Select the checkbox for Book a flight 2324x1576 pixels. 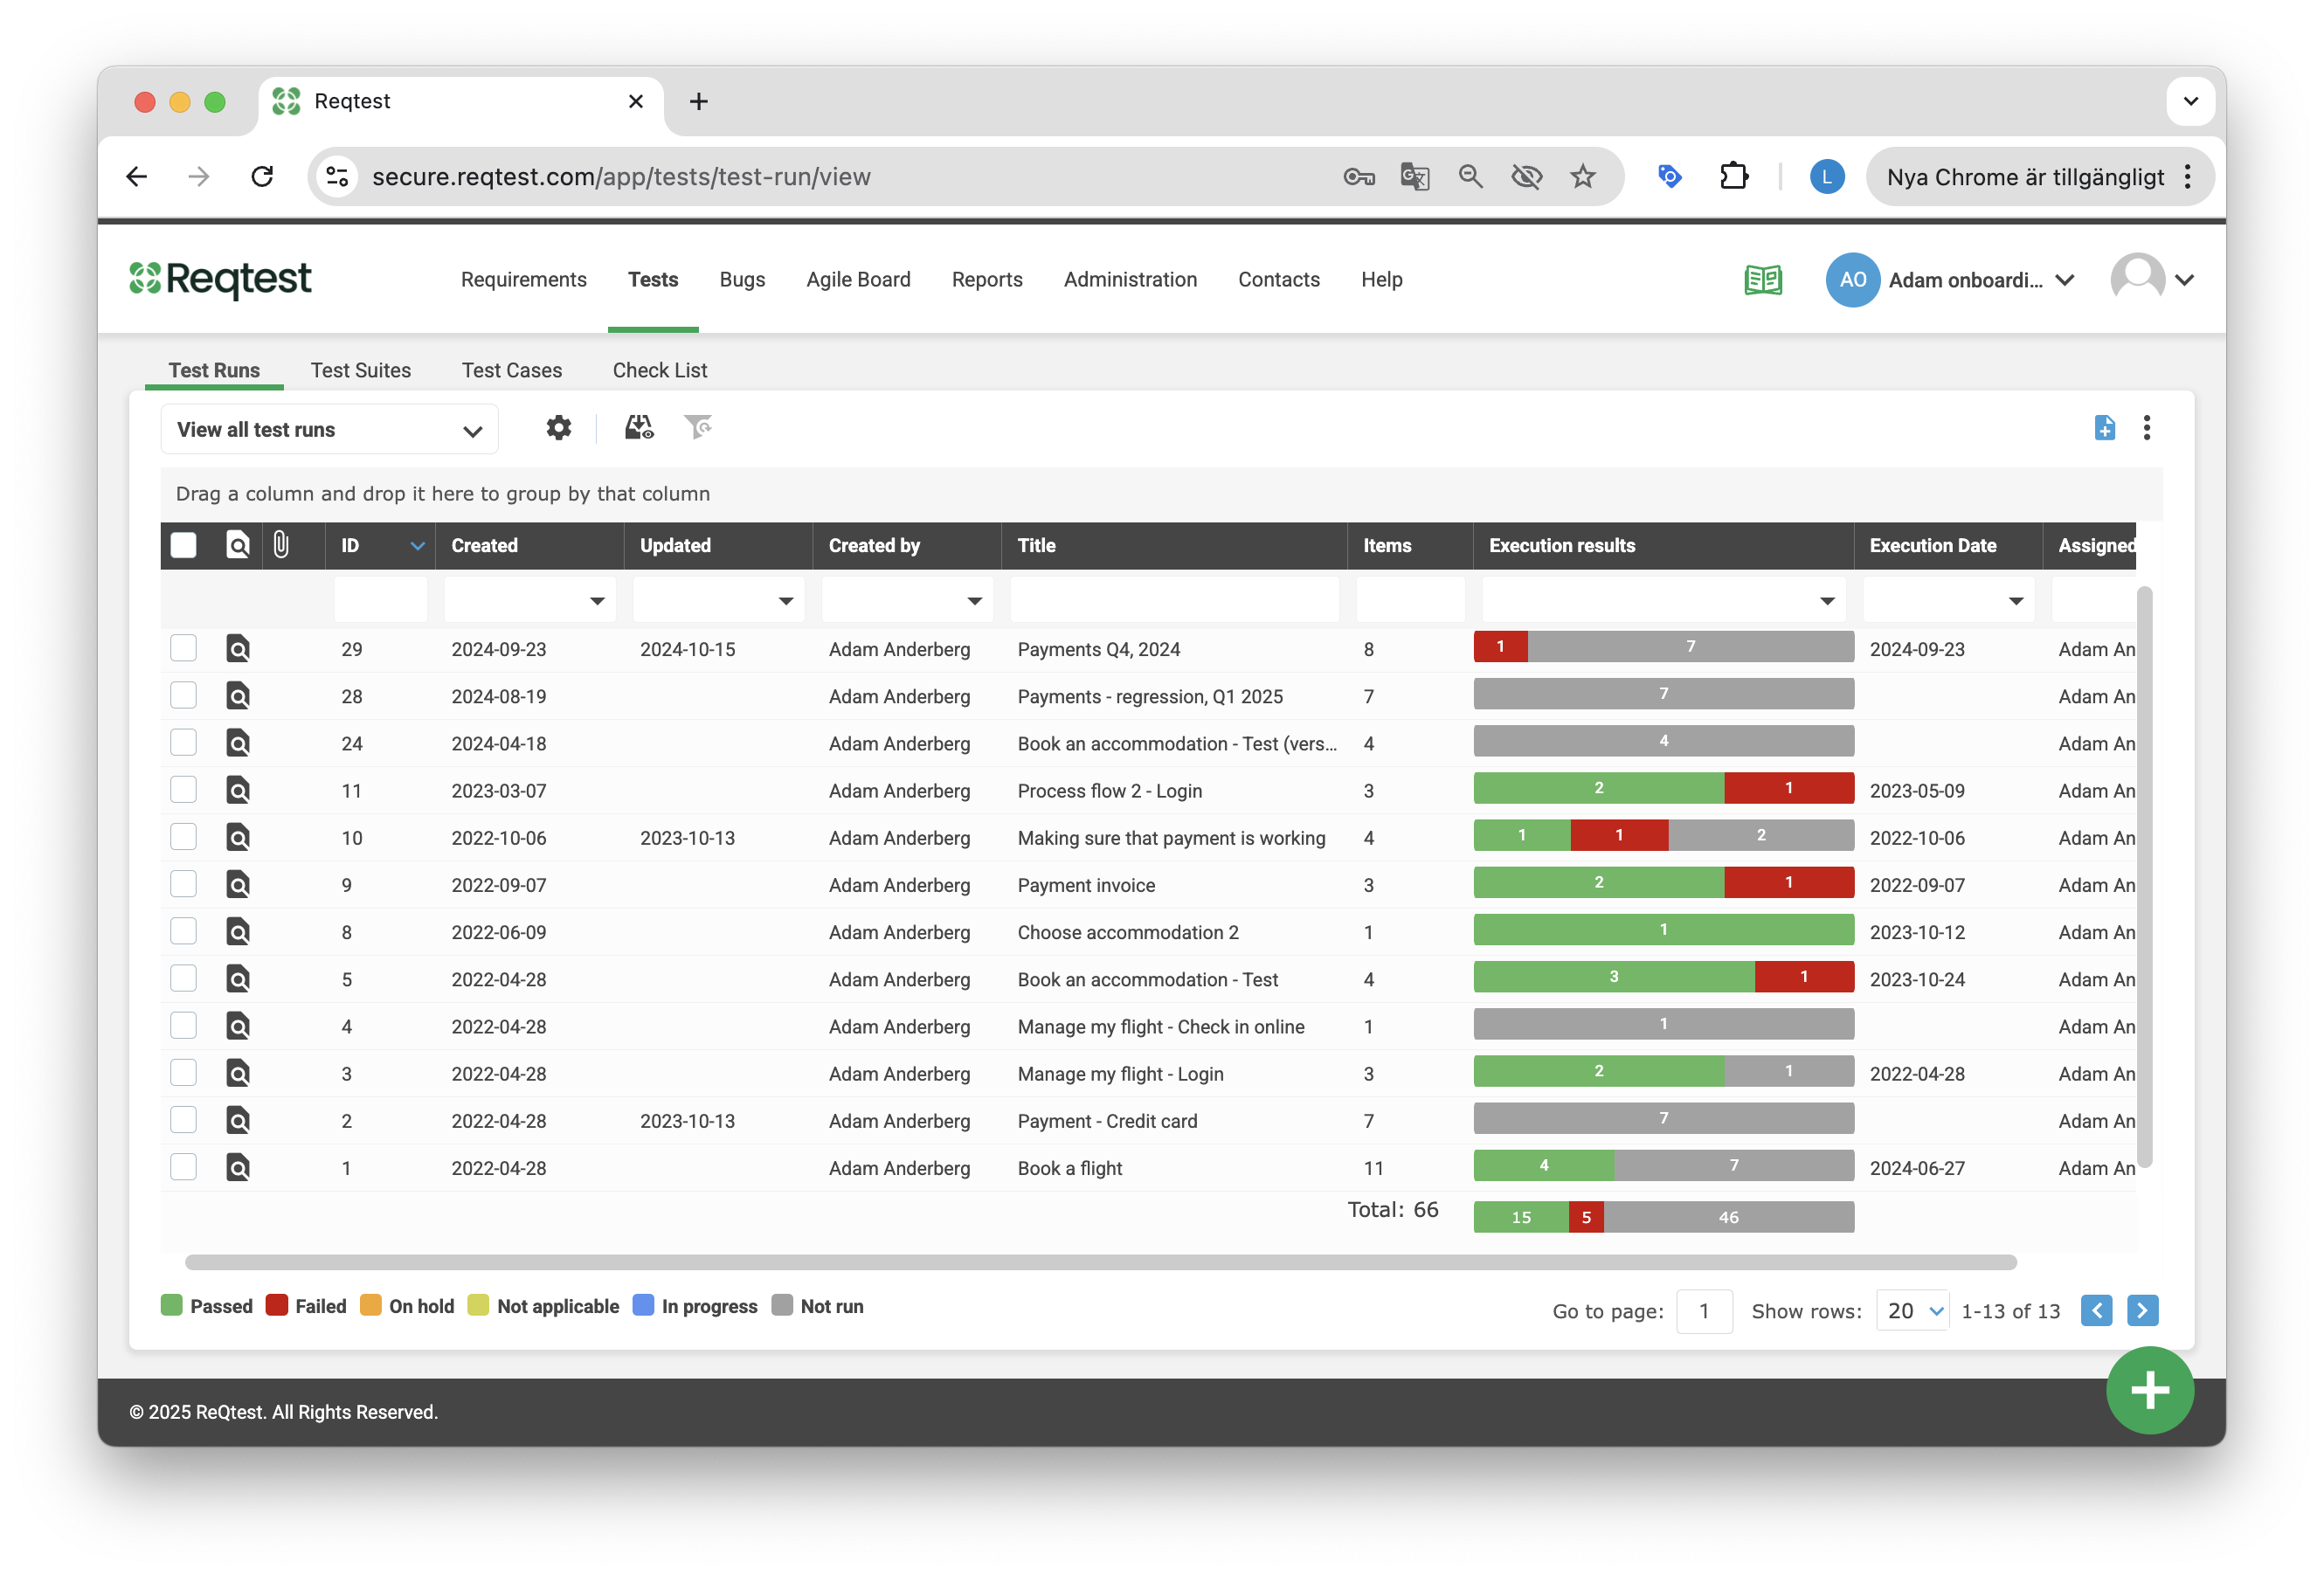click(183, 1166)
